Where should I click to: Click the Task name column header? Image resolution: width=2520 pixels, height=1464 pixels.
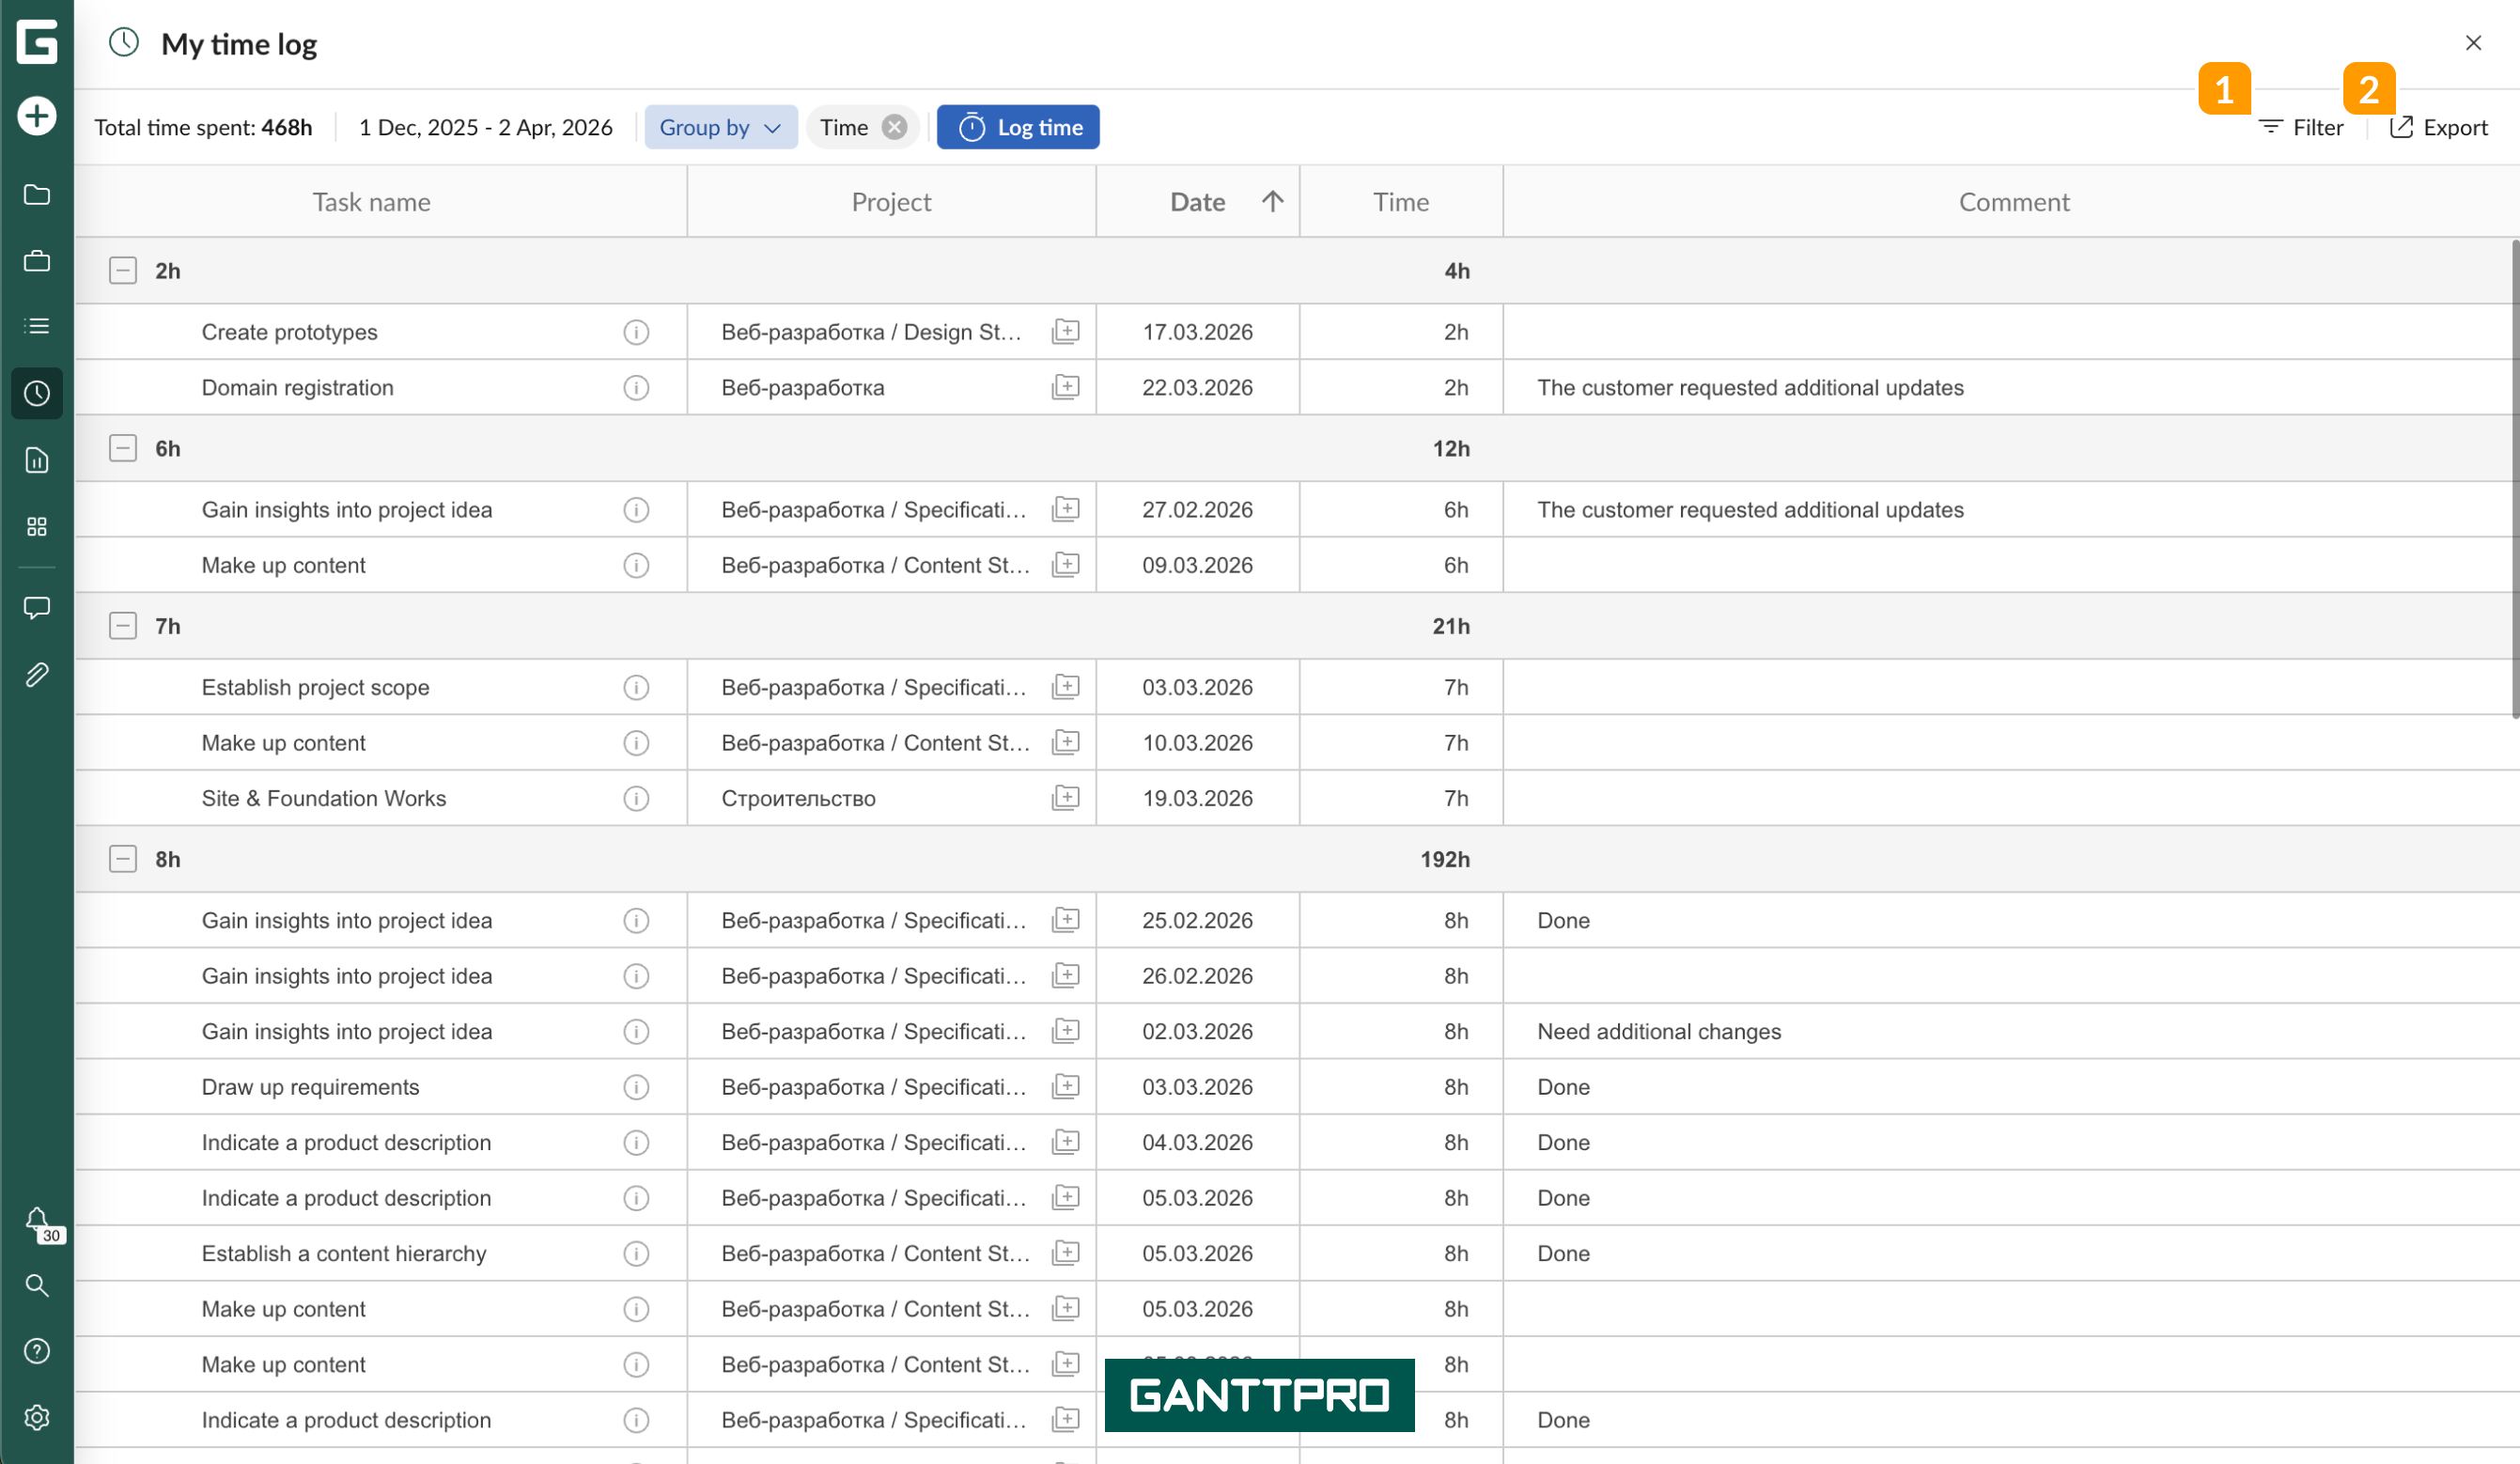[x=371, y=202]
